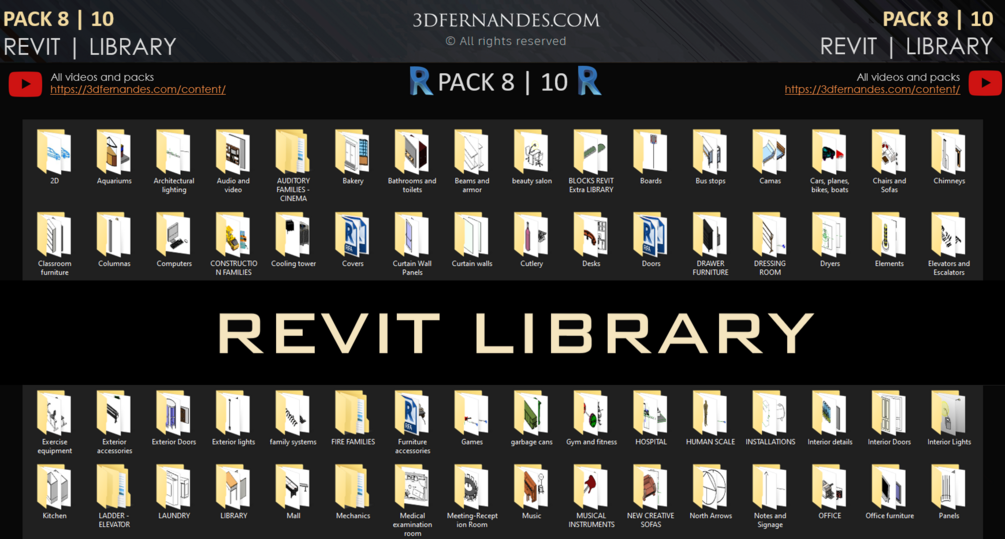This screenshot has height=539, width=1005.
Task: Click the left 3dfernandes.com/content link
Action: pos(138,90)
